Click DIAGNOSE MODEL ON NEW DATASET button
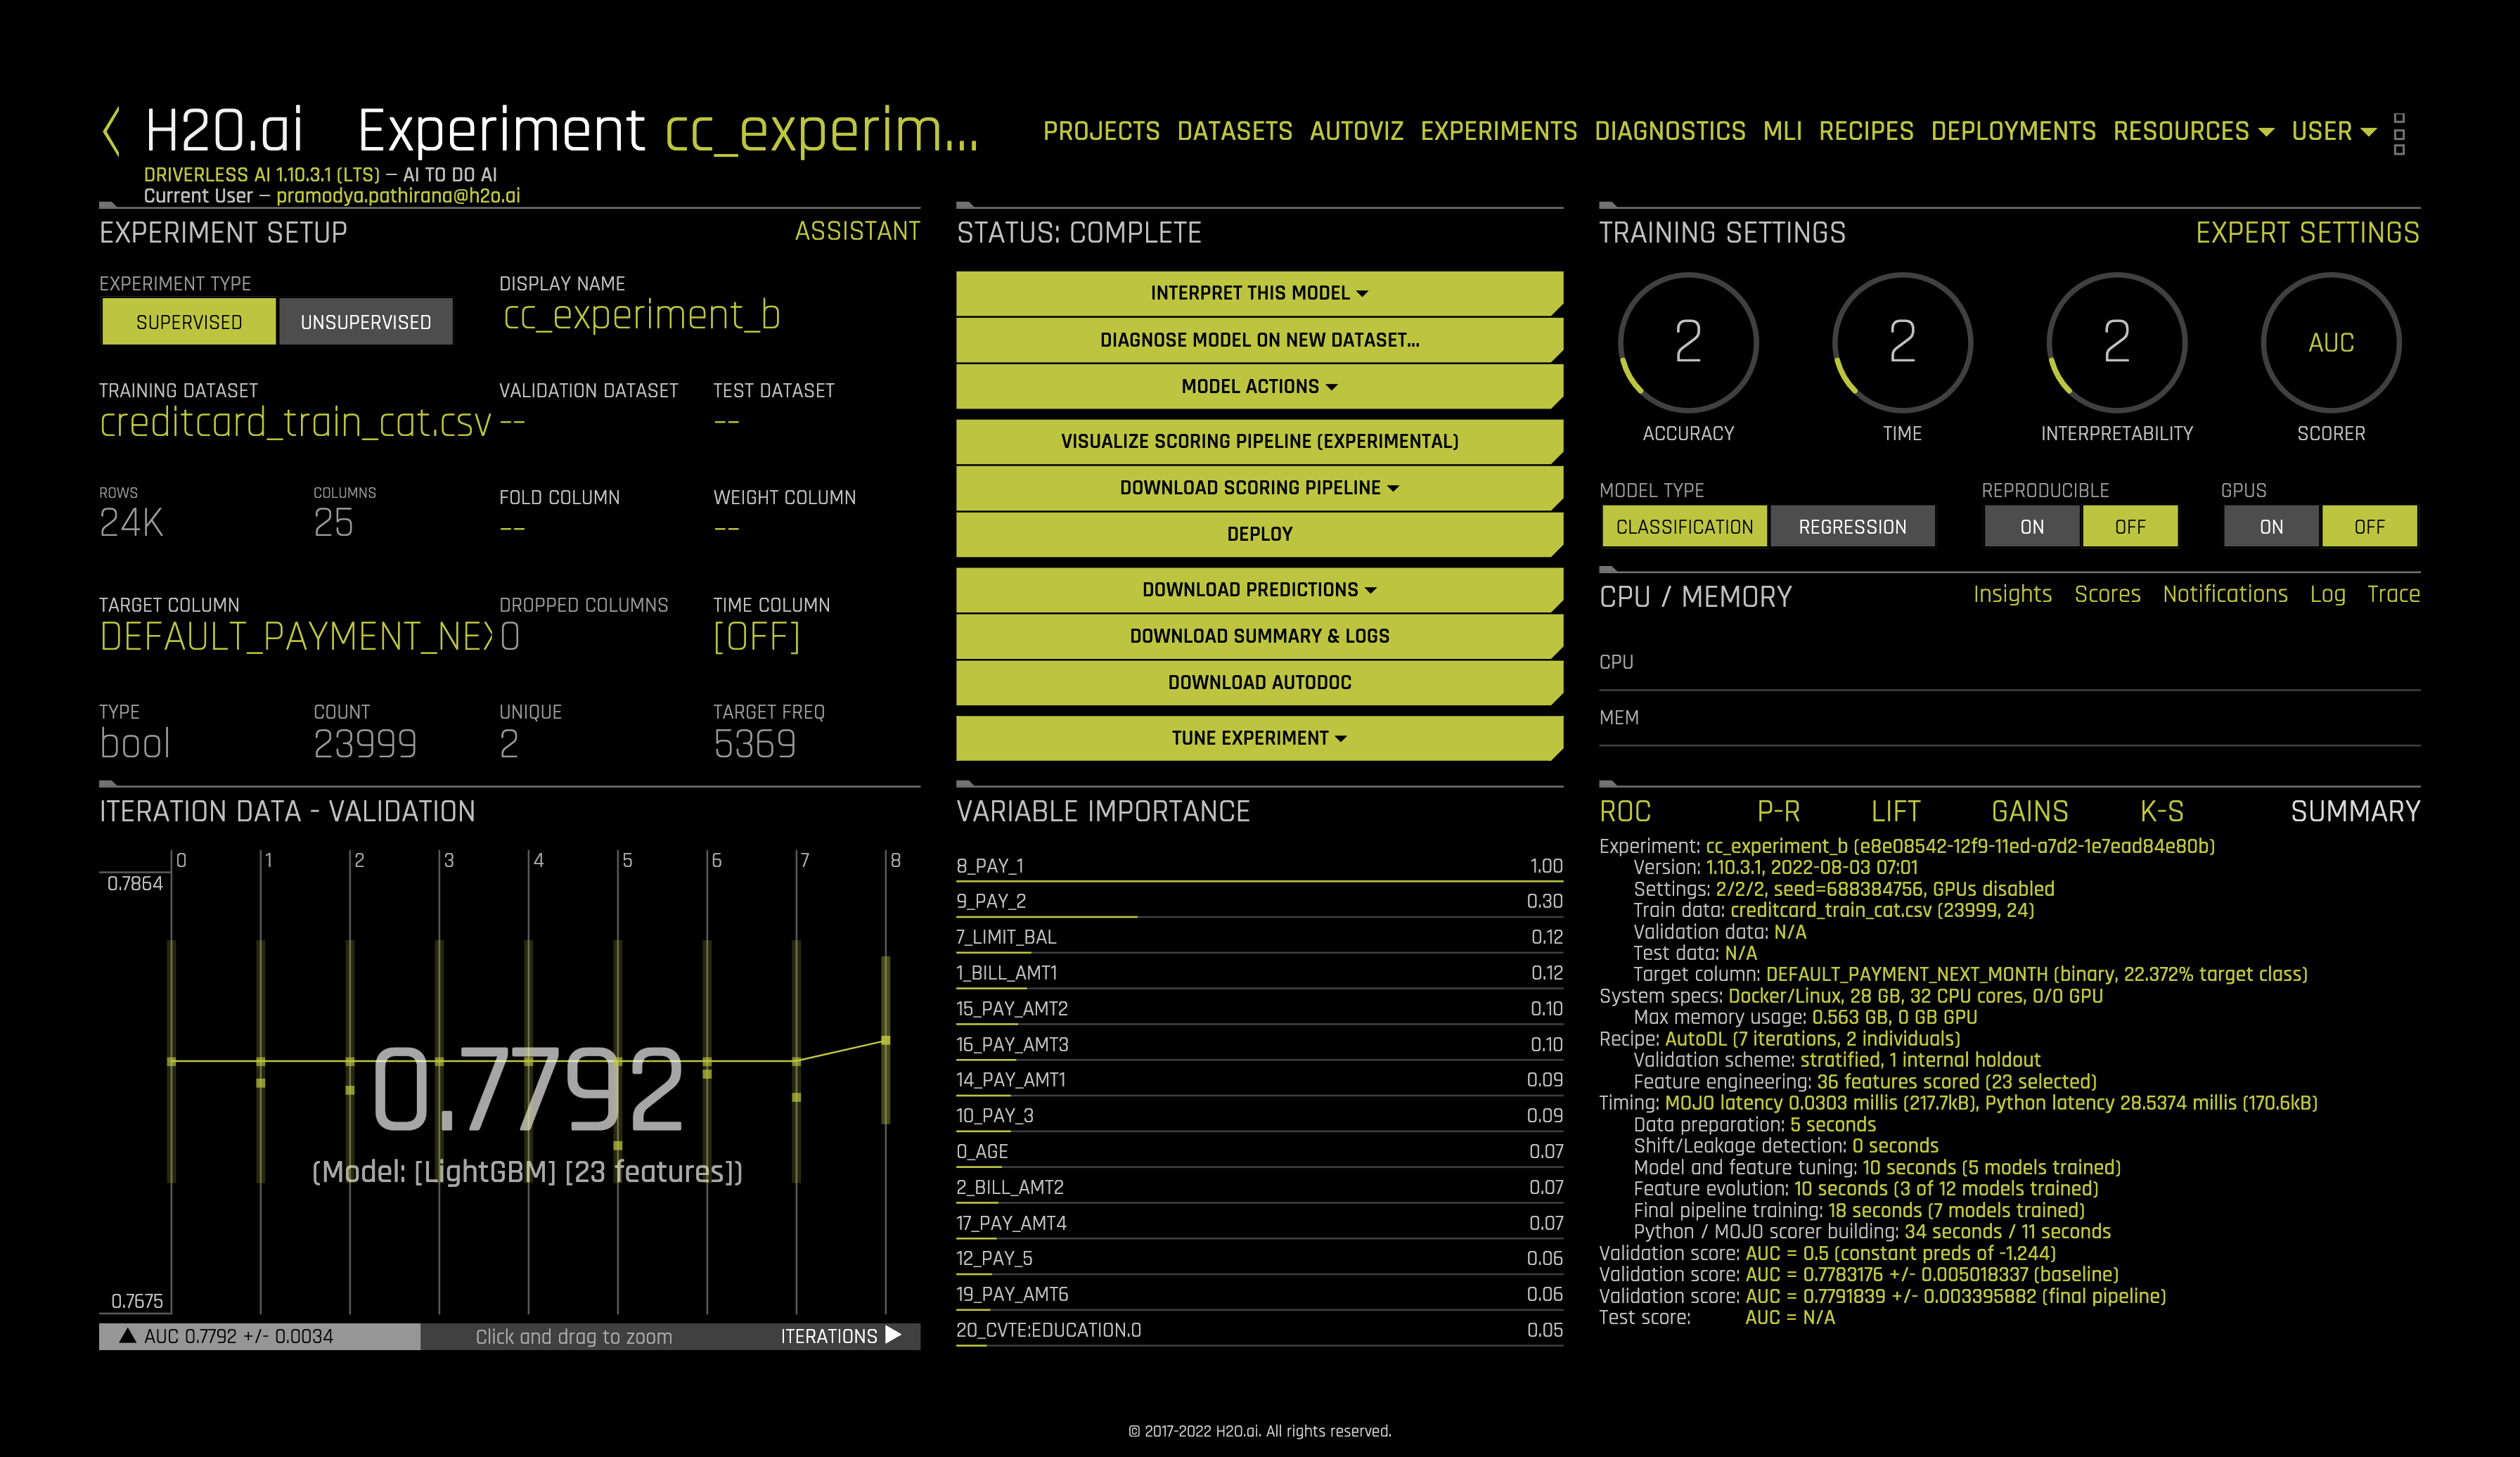The width and height of the screenshot is (2520, 1457). click(1259, 340)
